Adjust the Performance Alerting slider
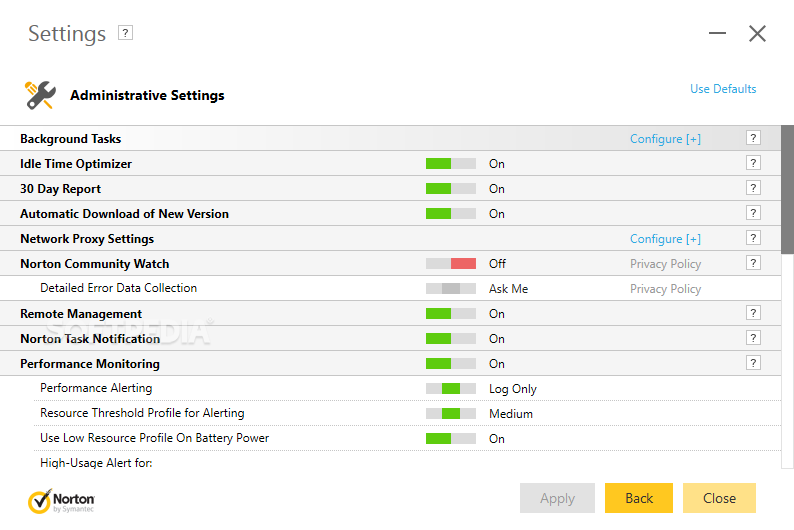The image size is (794, 530). click(x=451, y=389)
